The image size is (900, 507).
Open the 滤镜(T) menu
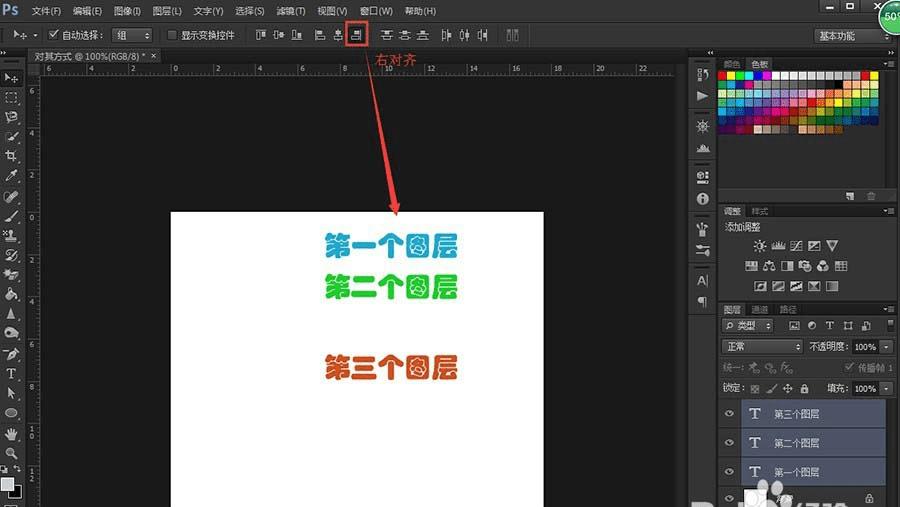[291, 11]
